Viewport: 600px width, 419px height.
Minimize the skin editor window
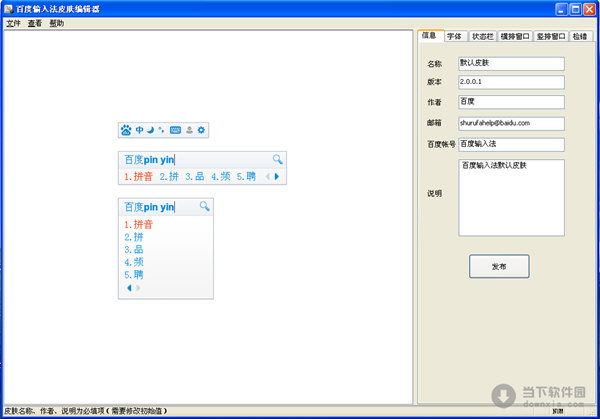pyautogui.click(x=561, y=9)
